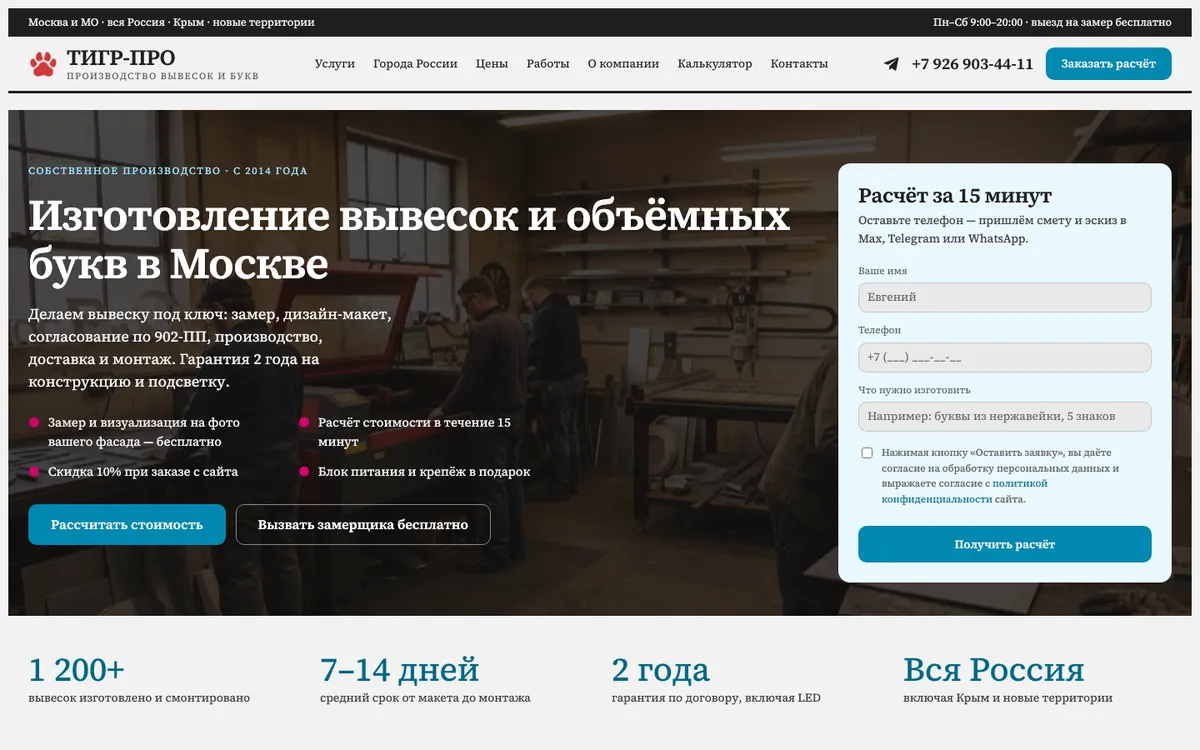Focus the Телефон input field
Image resolution: width=1200 pixels, height=750 pixels.
[1004, 357]
